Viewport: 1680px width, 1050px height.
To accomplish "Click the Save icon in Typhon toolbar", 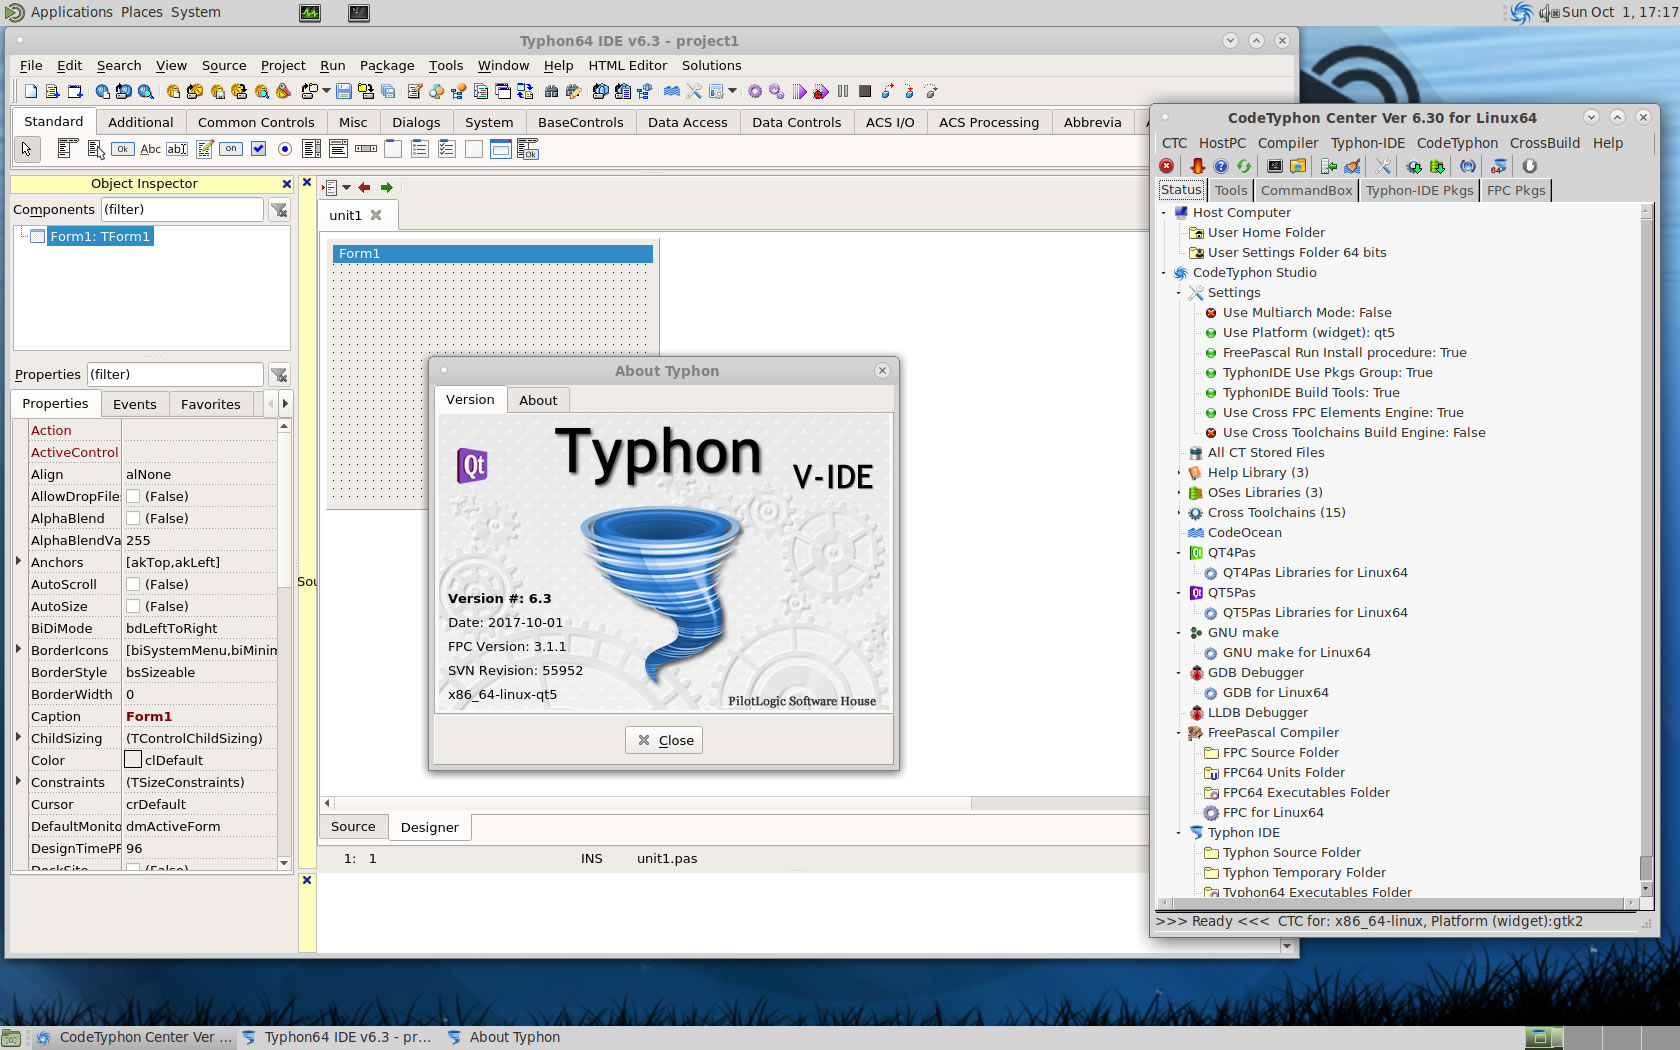I will tap(344, 92).
